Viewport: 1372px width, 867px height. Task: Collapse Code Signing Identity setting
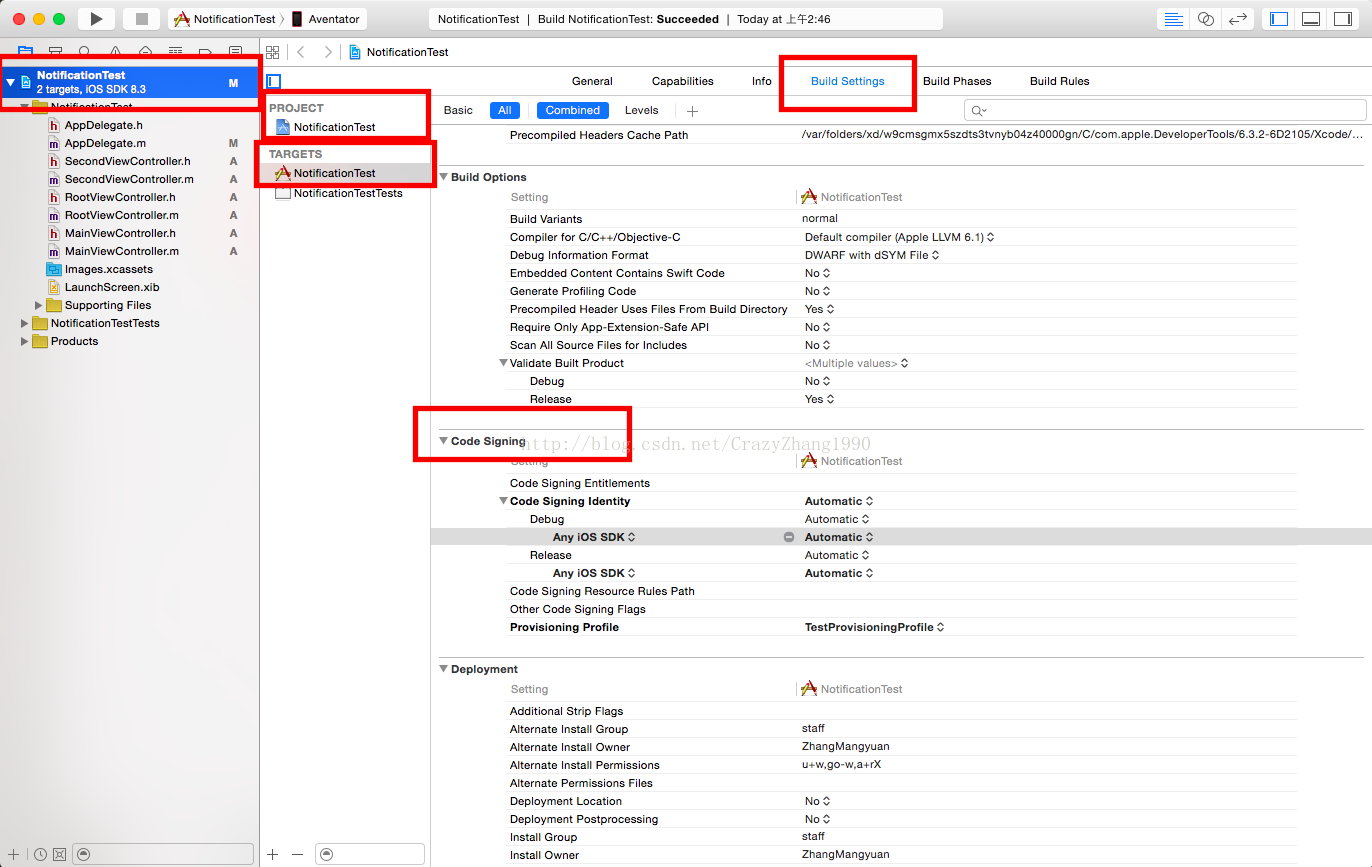[503, 501]
